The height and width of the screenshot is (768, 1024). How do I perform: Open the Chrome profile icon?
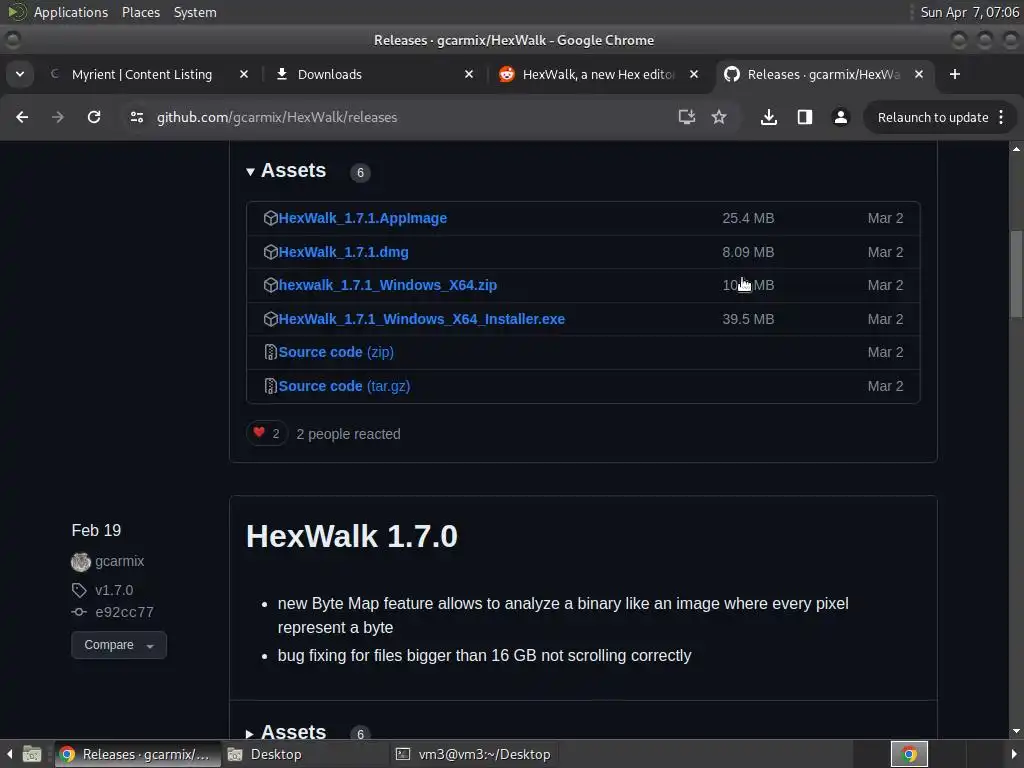[840, 118]
